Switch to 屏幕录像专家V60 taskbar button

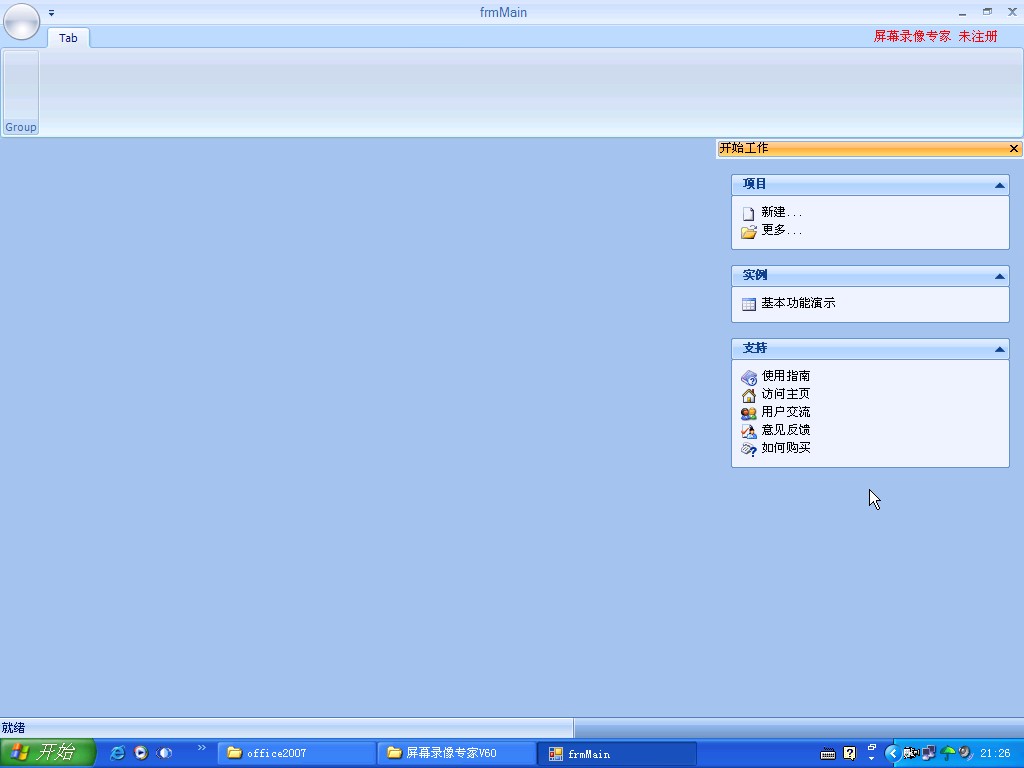pyautogui.click(x=456, y=753)
